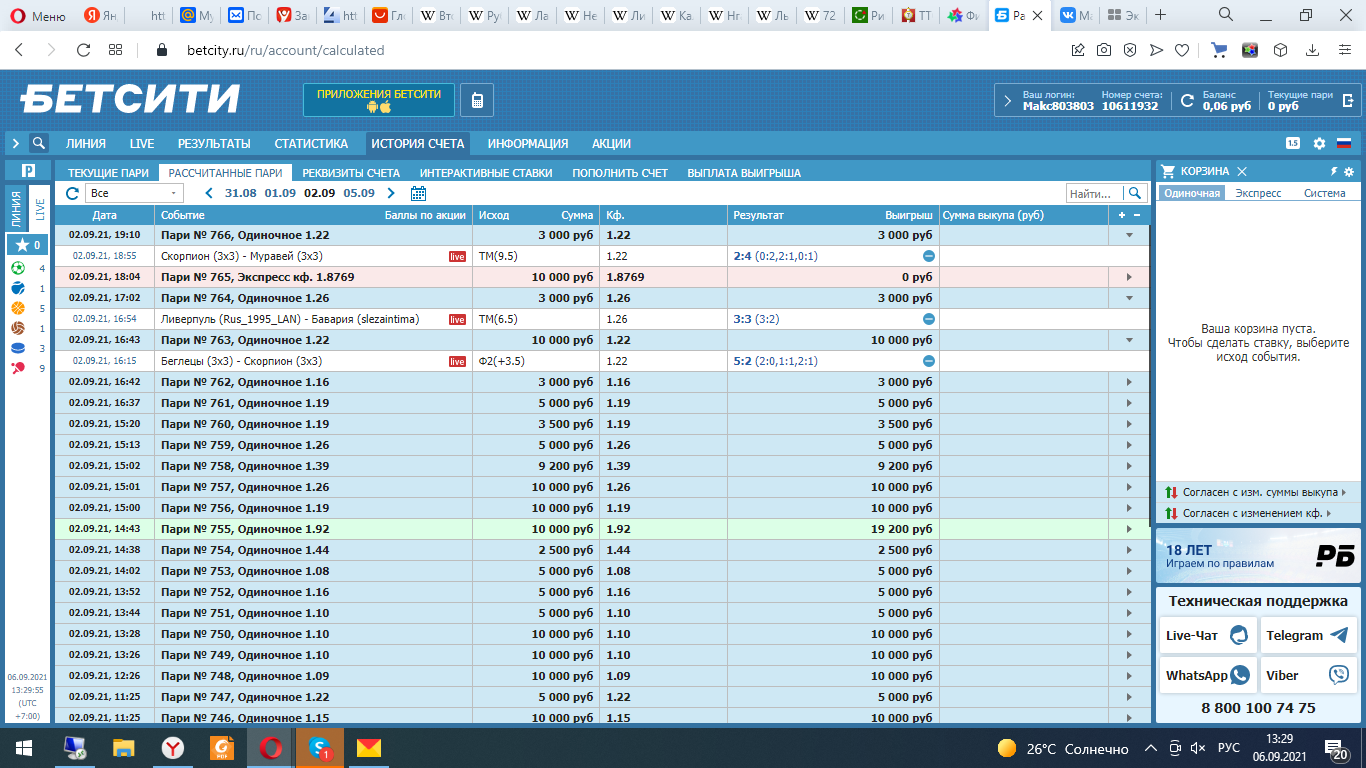The image size is (1366, 768).
Task: Click the Пополнить счет link
Action: (x=620, y=173)
